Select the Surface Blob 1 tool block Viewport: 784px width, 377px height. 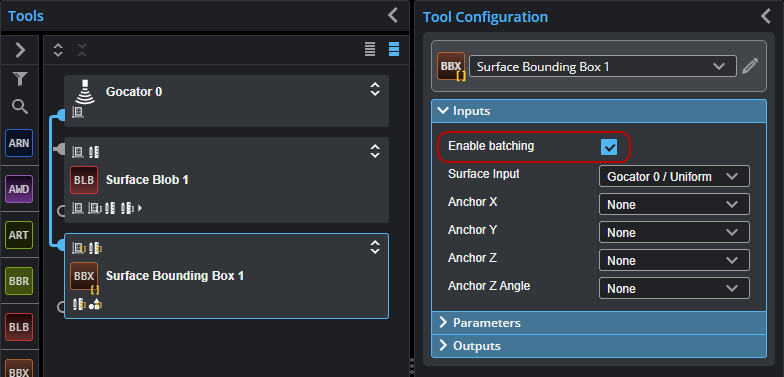[x=226, y=180]
